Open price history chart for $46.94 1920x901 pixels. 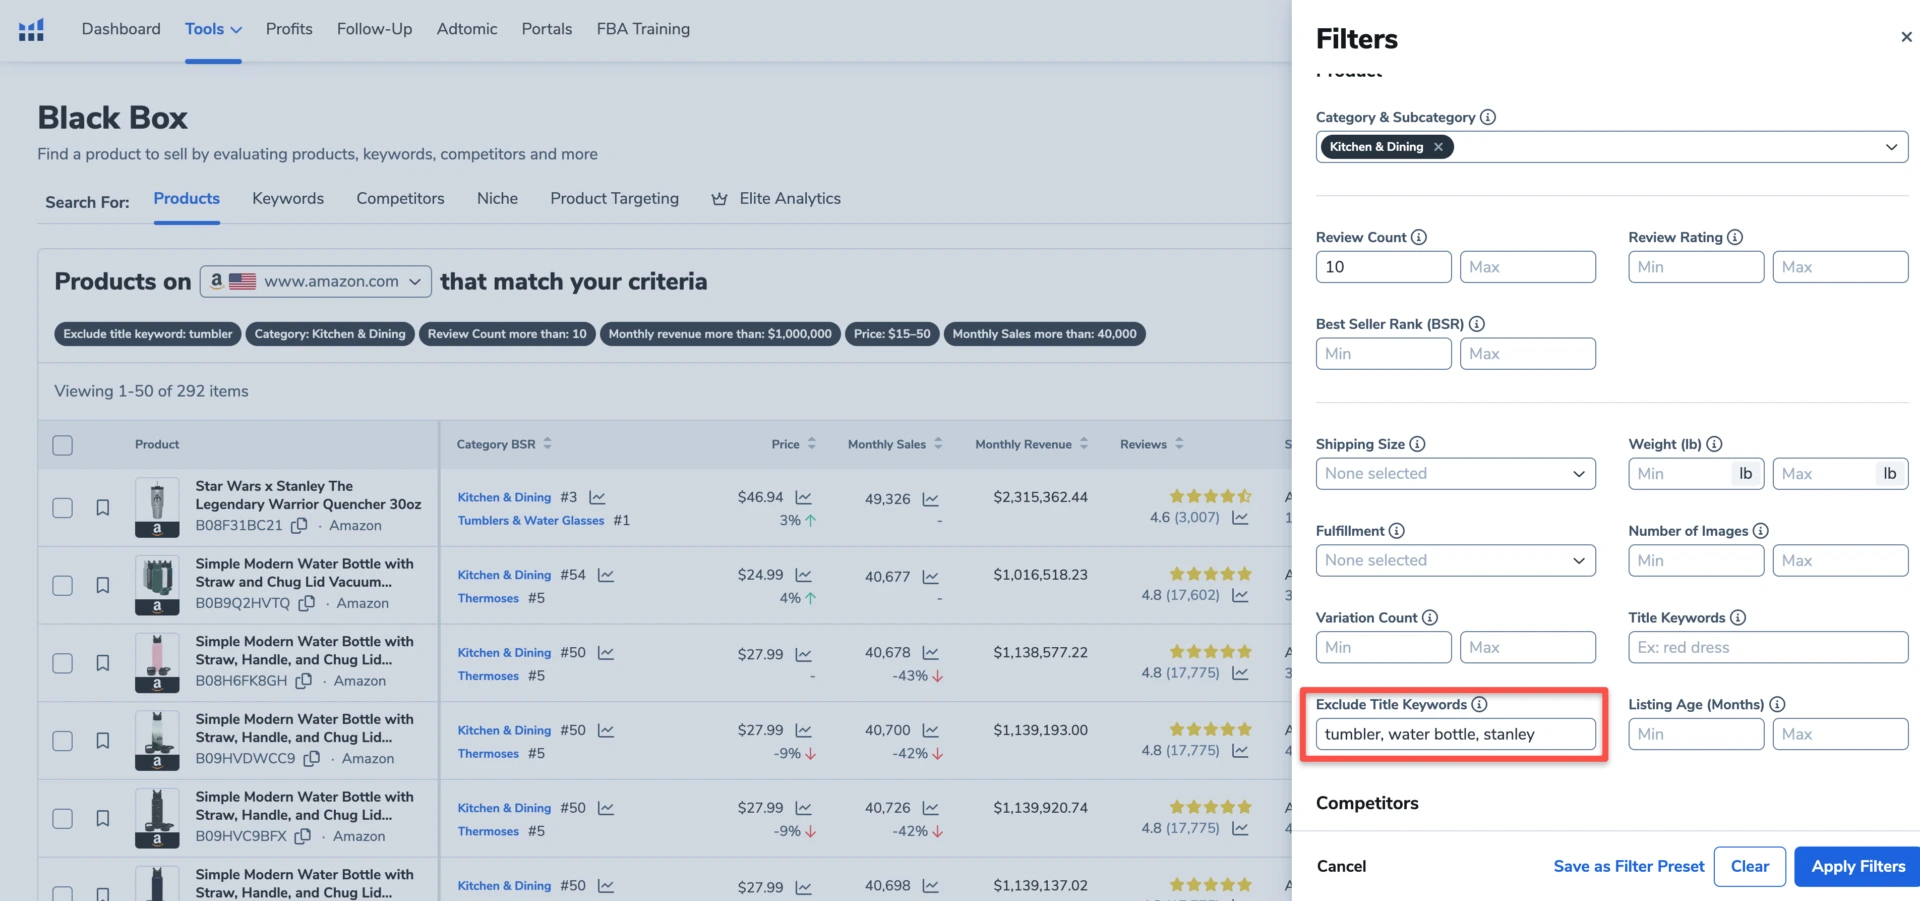click(x=803, y=497)
